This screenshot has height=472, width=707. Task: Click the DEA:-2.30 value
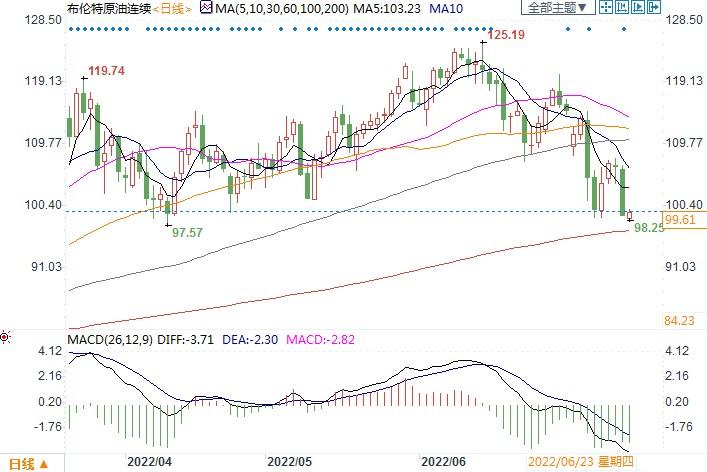[x=250, y=339]
